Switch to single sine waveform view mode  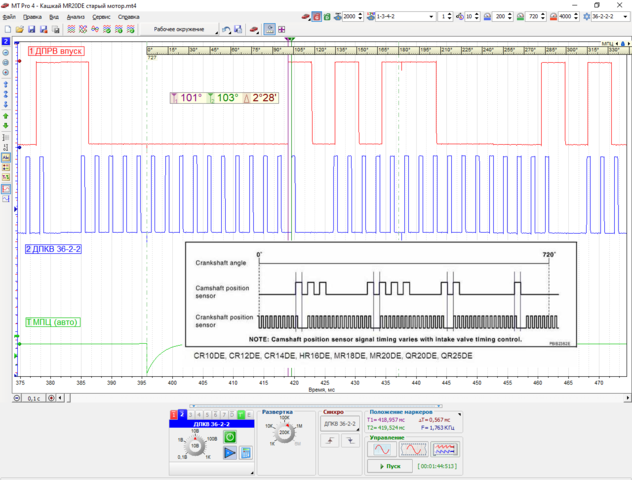pyautogui.click(x=383, y=450)
